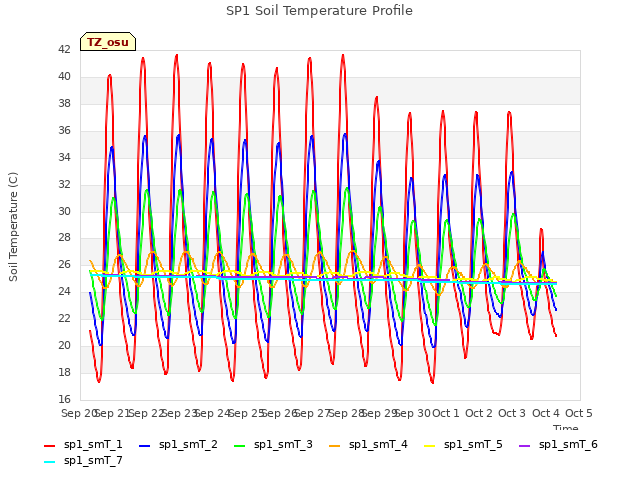This screenshot has width=640, height=480.
Task: Click the Soil Temperature (C) axis label
Action: [13, 227]
